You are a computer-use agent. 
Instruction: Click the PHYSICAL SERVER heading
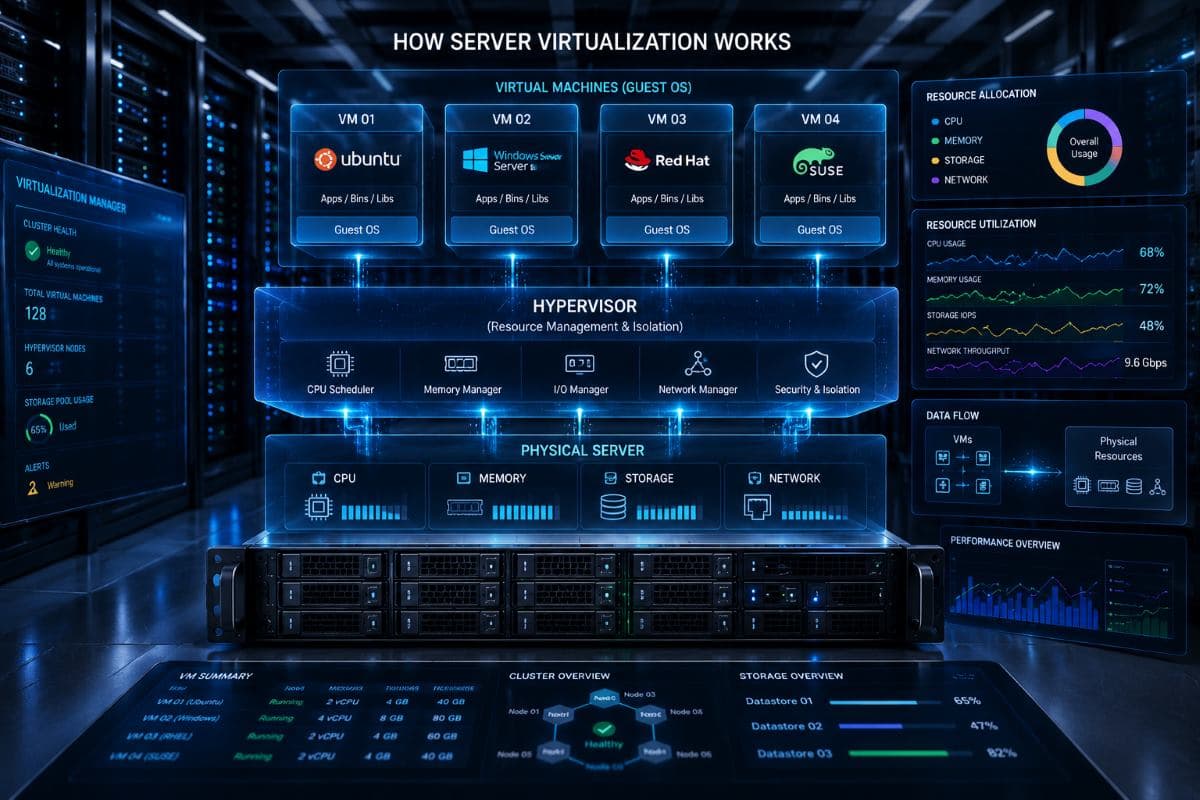coord(582,450)
